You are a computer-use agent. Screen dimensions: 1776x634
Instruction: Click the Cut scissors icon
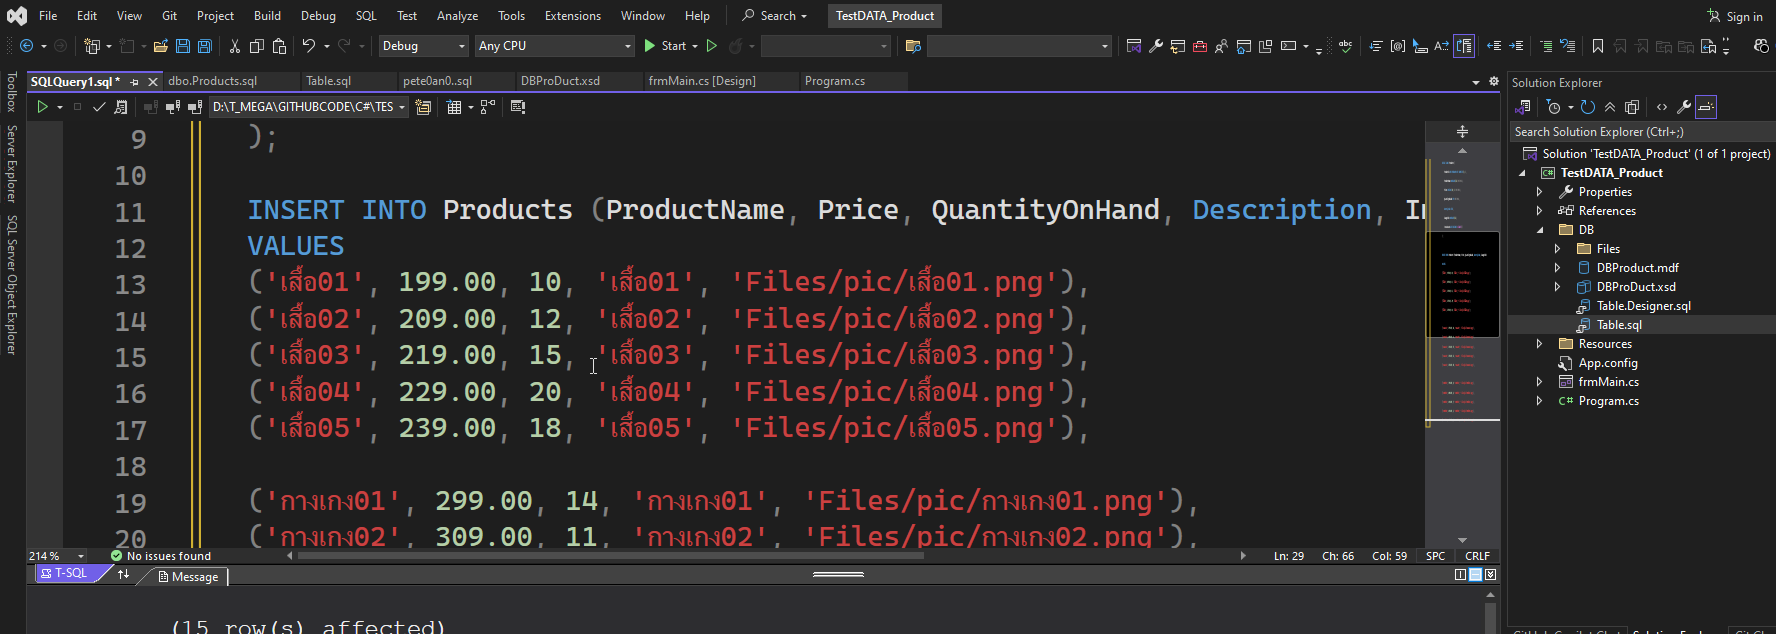[235, 46]
